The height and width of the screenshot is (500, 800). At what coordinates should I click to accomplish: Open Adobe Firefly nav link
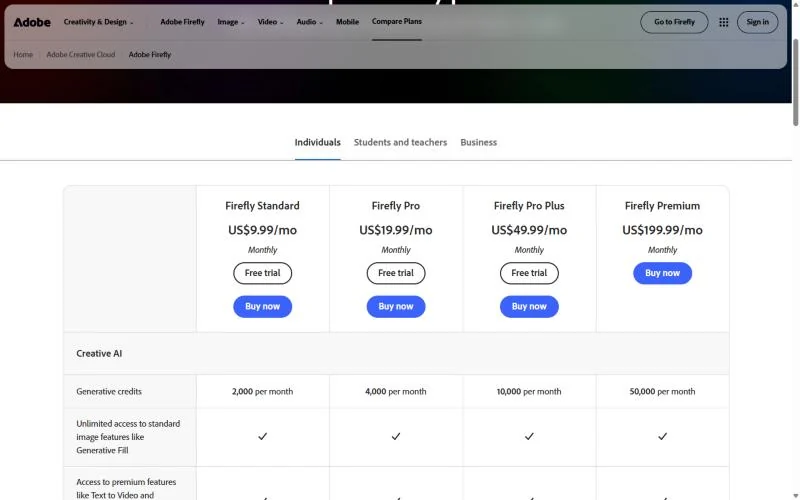[x=182, y=22]
